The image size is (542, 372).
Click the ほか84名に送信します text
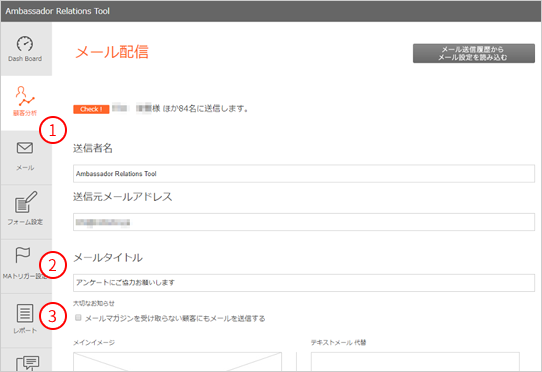(x=205, y=109)
